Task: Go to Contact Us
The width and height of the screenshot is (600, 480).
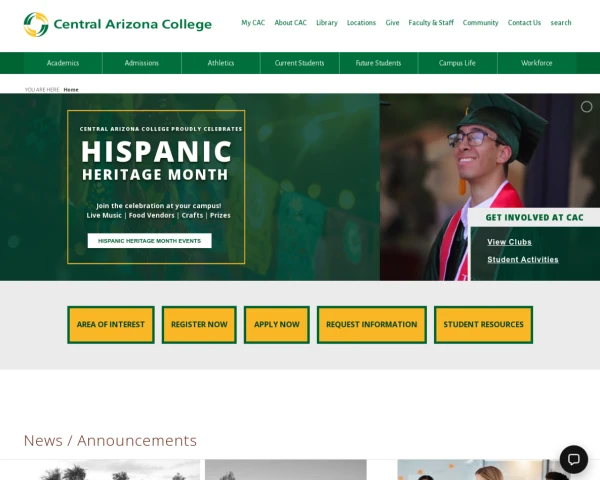Action: coord(524,23)
